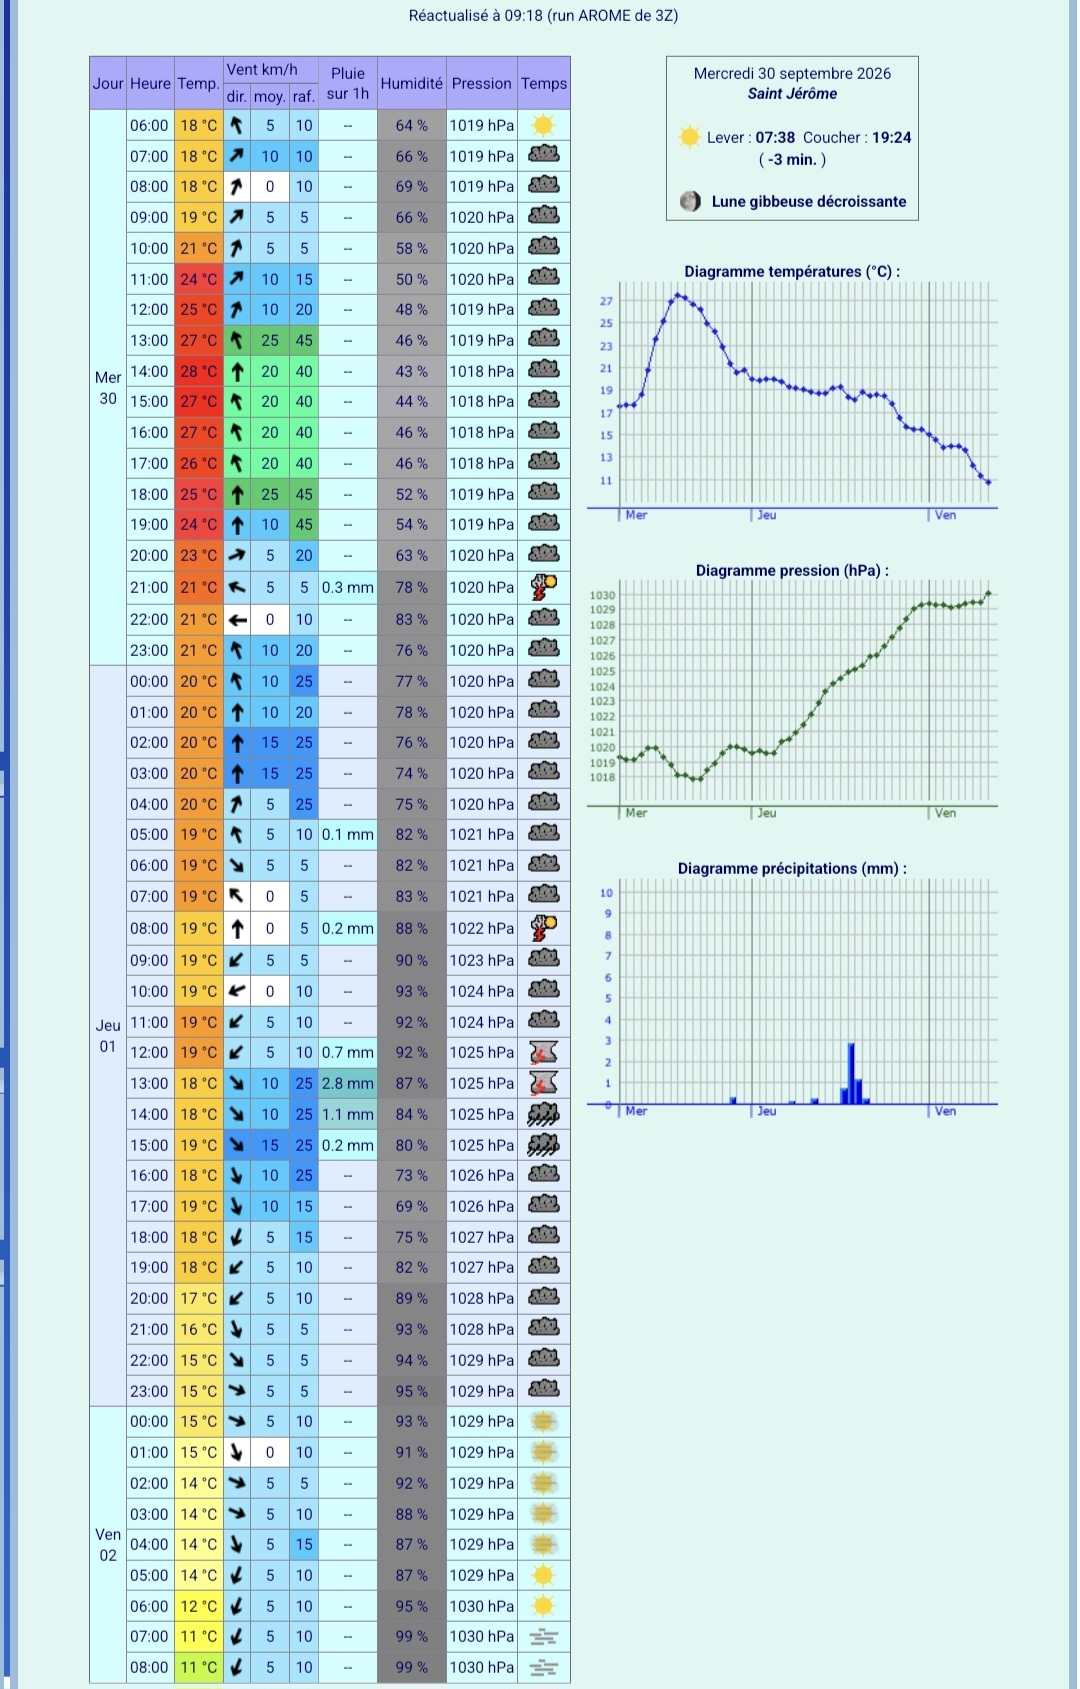Screen dimensions: 1080x1689
Task: Click the thunderstorm icon for Thursday 13:00
Action: [543, 1083]
